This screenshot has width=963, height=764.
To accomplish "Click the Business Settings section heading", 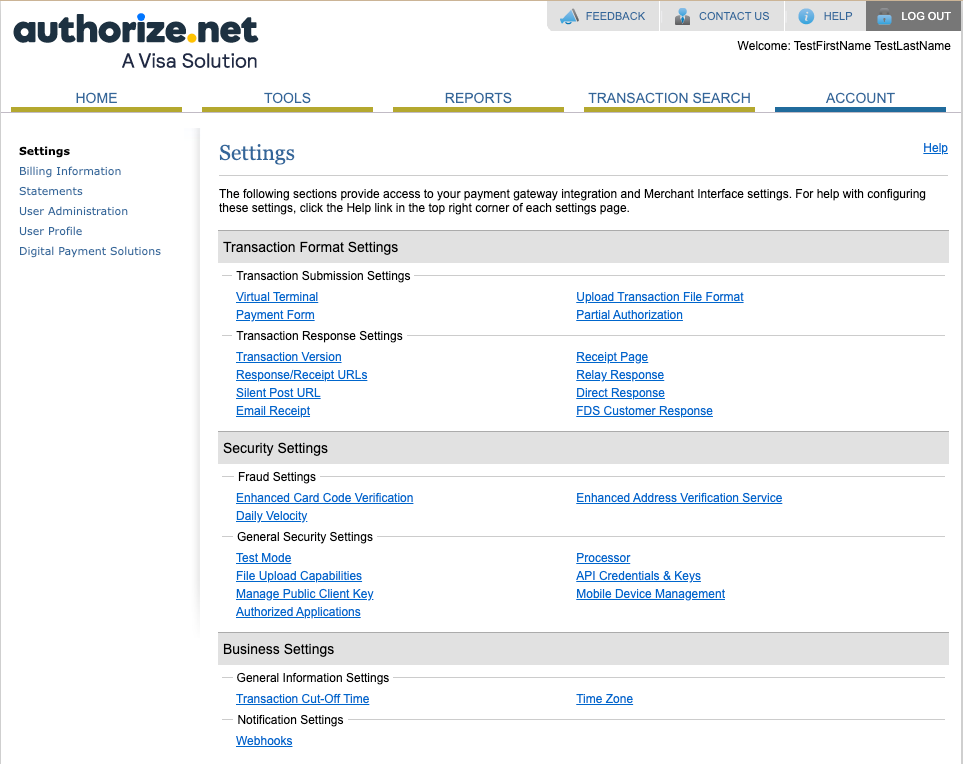I will 278,649.
